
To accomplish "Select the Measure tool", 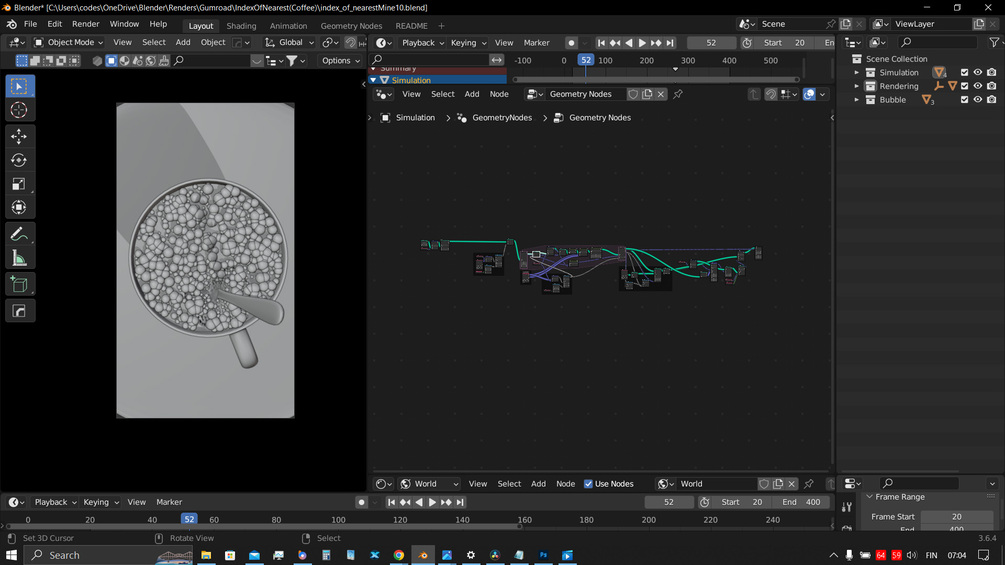I will tap(19, 259).
